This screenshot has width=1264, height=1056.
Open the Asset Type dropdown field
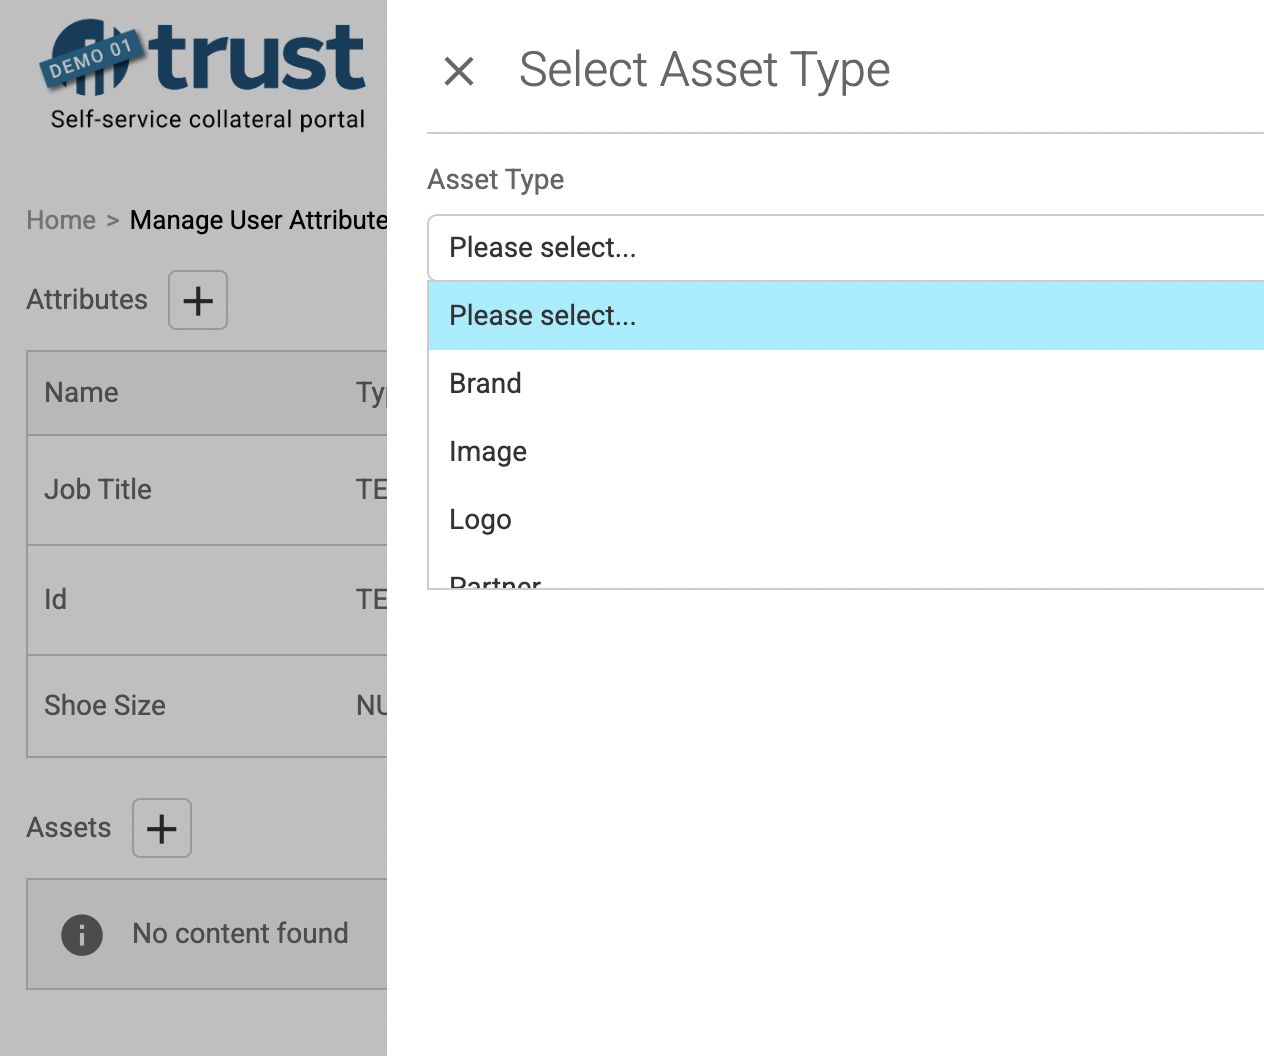coord(845,248)
